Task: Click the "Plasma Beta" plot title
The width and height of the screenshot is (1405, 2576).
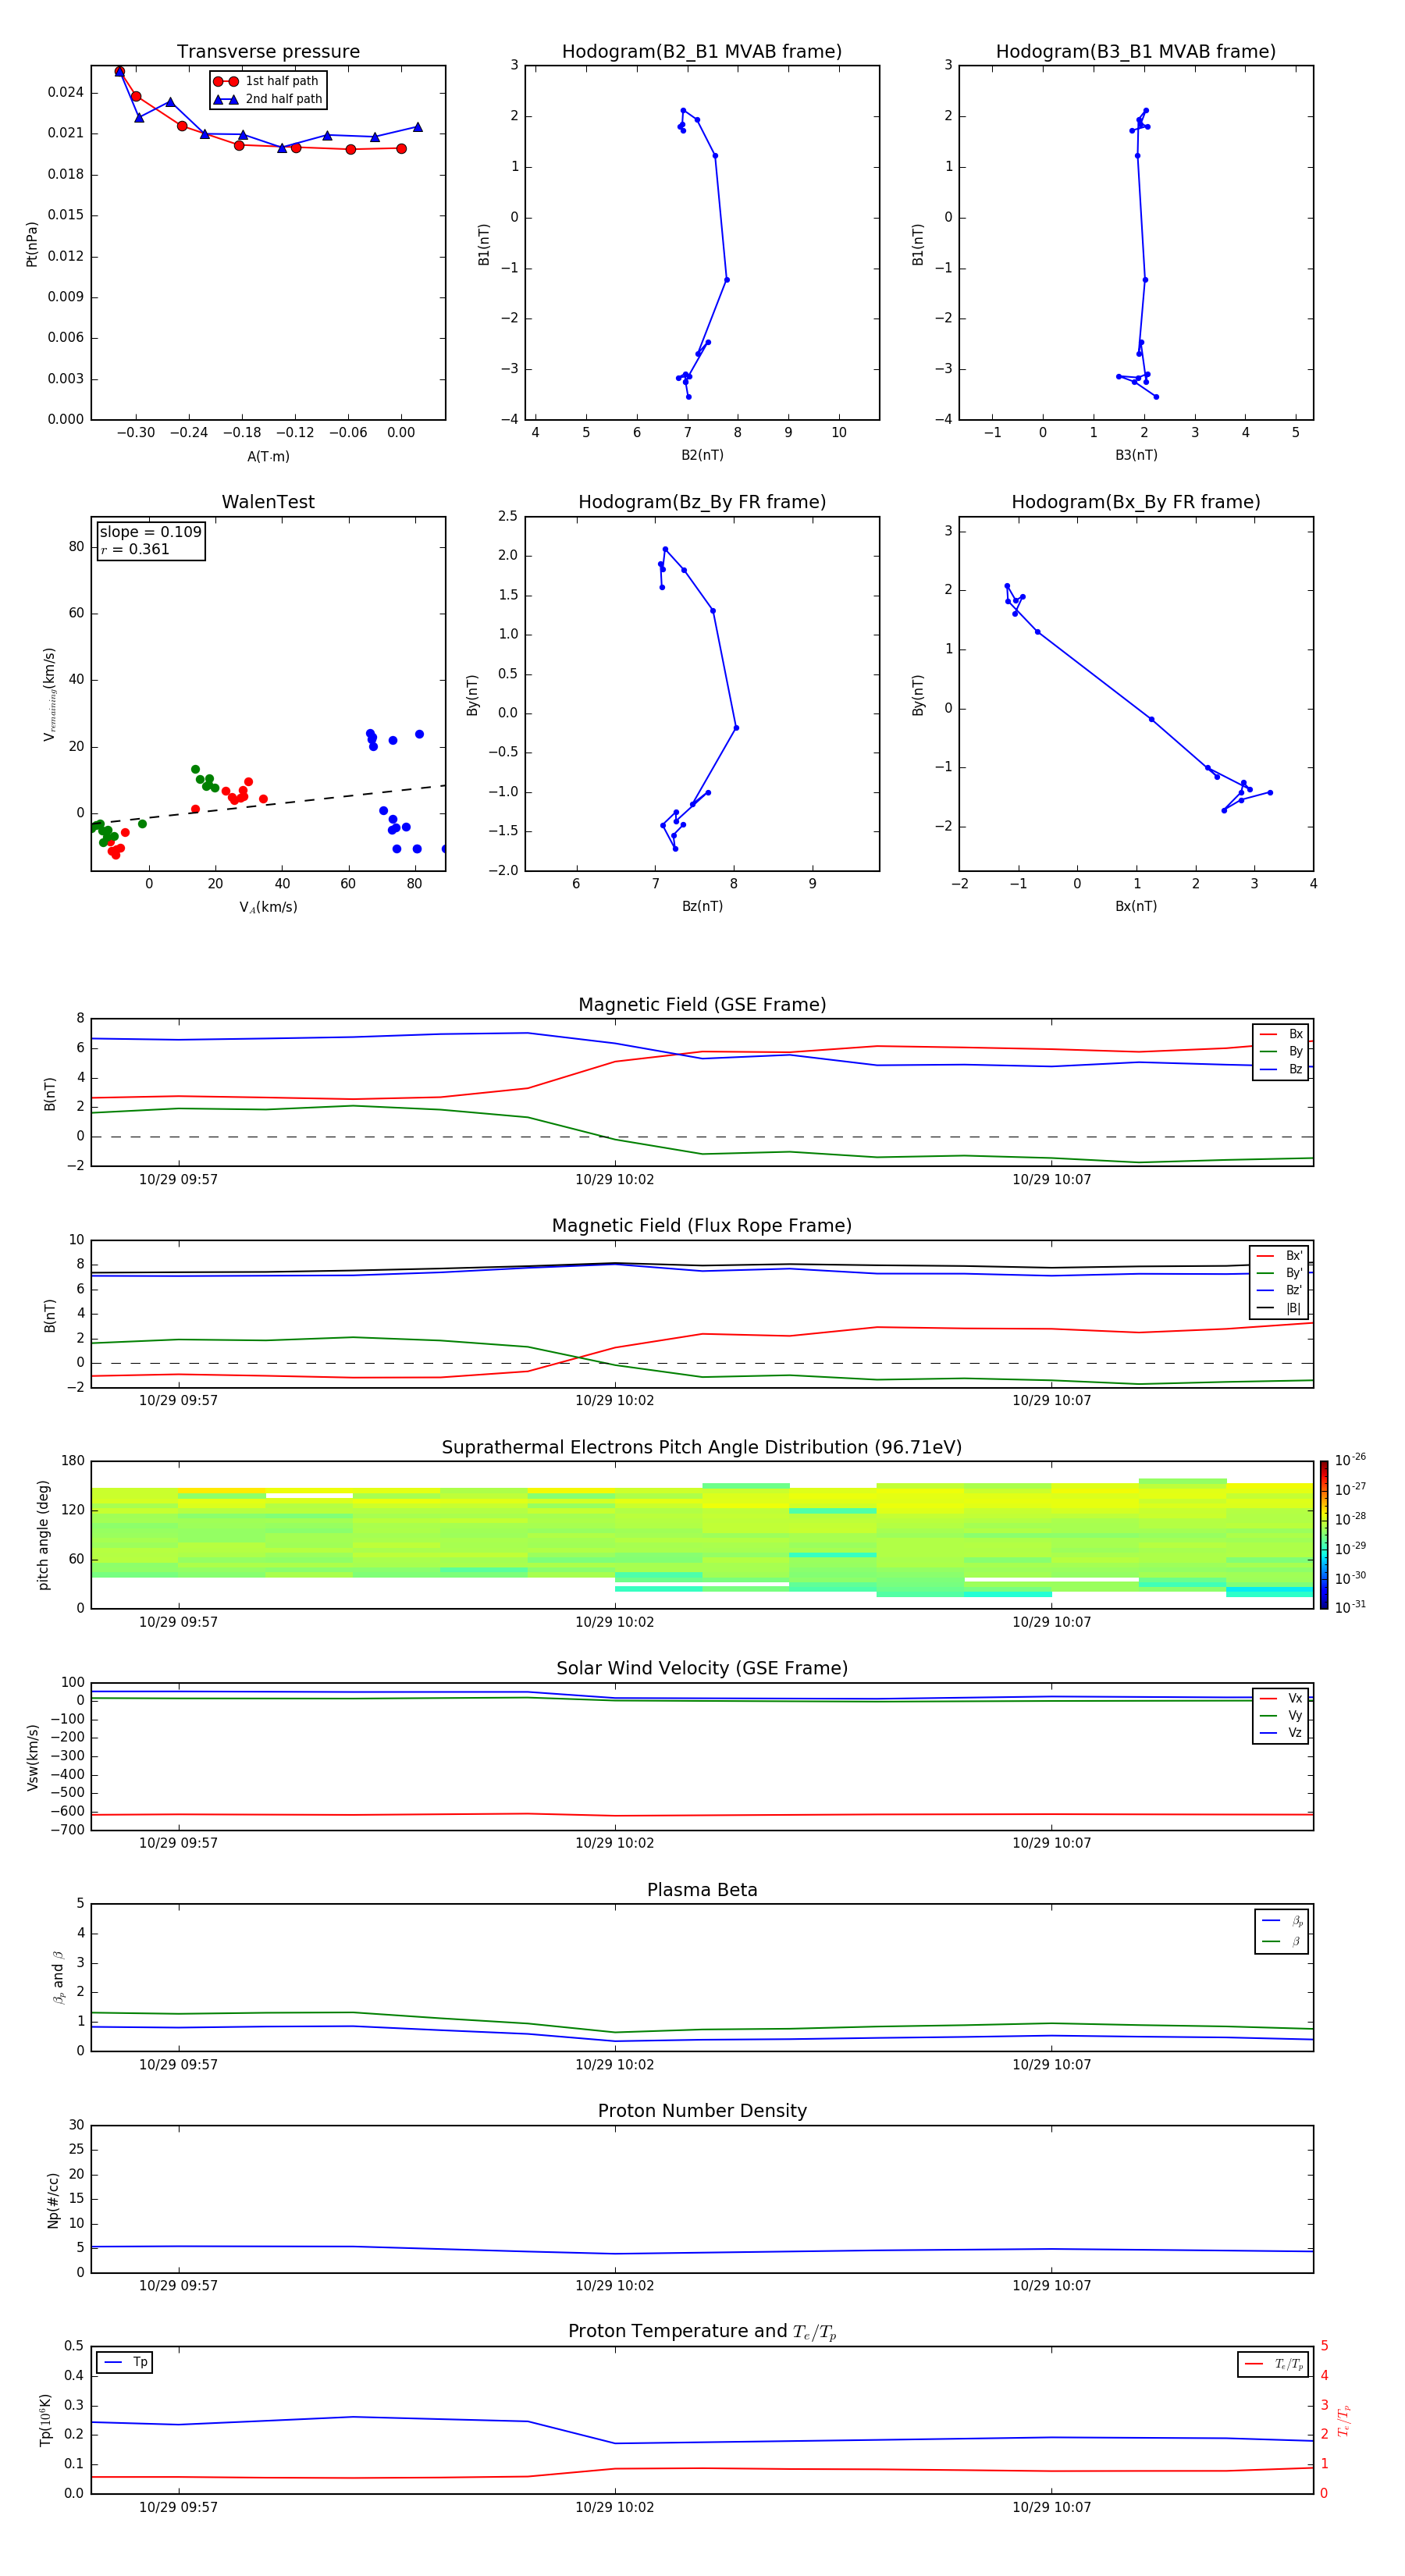Action: coord(702,1890)
